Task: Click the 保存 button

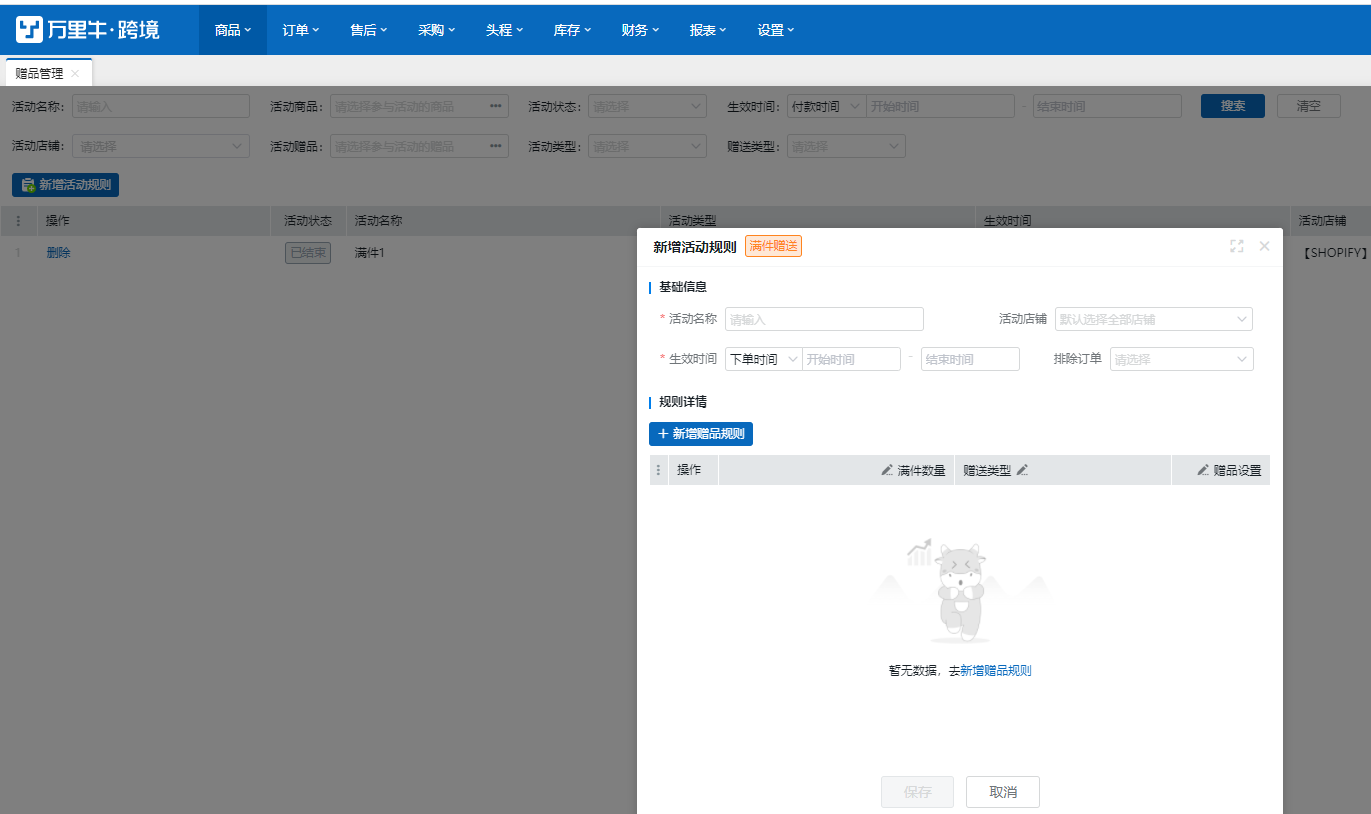Action: pos(917,792)
